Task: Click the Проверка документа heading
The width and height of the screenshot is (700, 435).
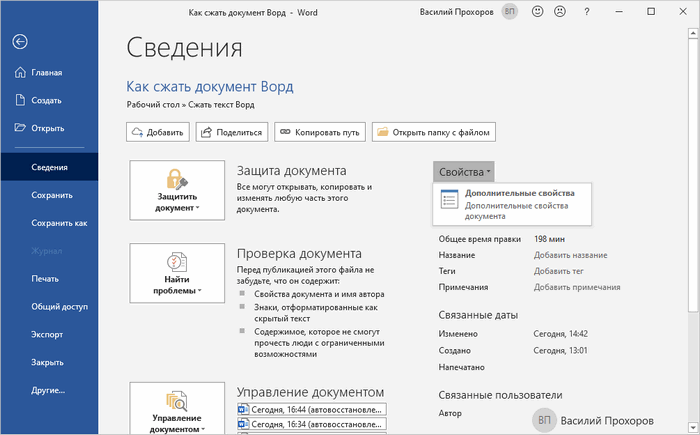Action: 299,254
